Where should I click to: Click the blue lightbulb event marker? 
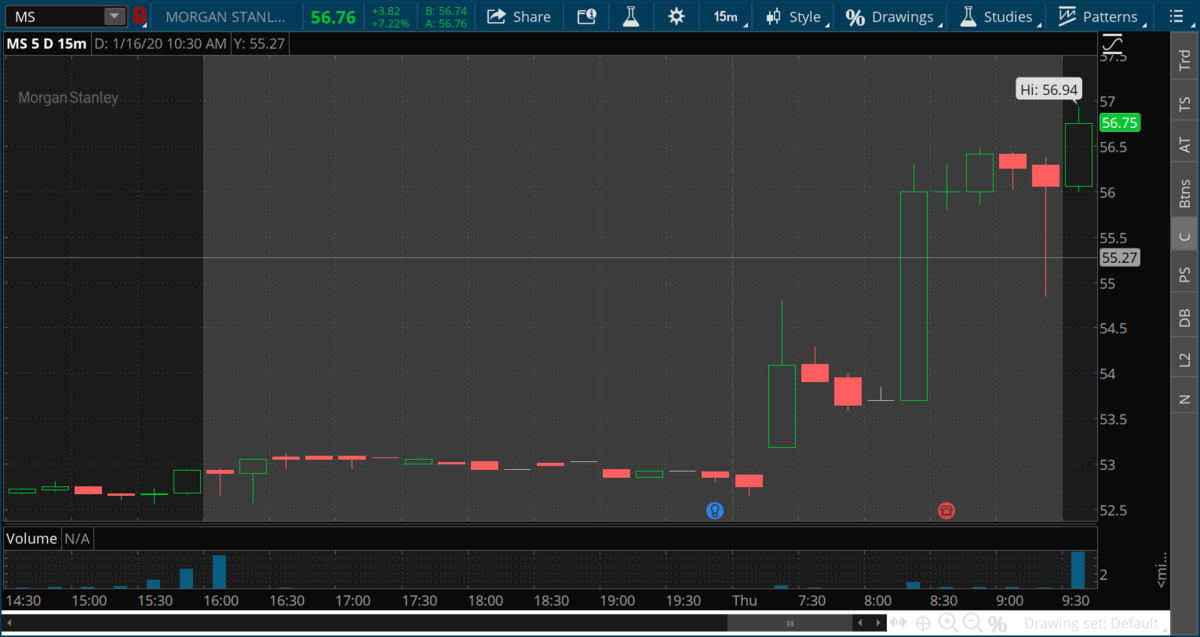tap(714, 510)
